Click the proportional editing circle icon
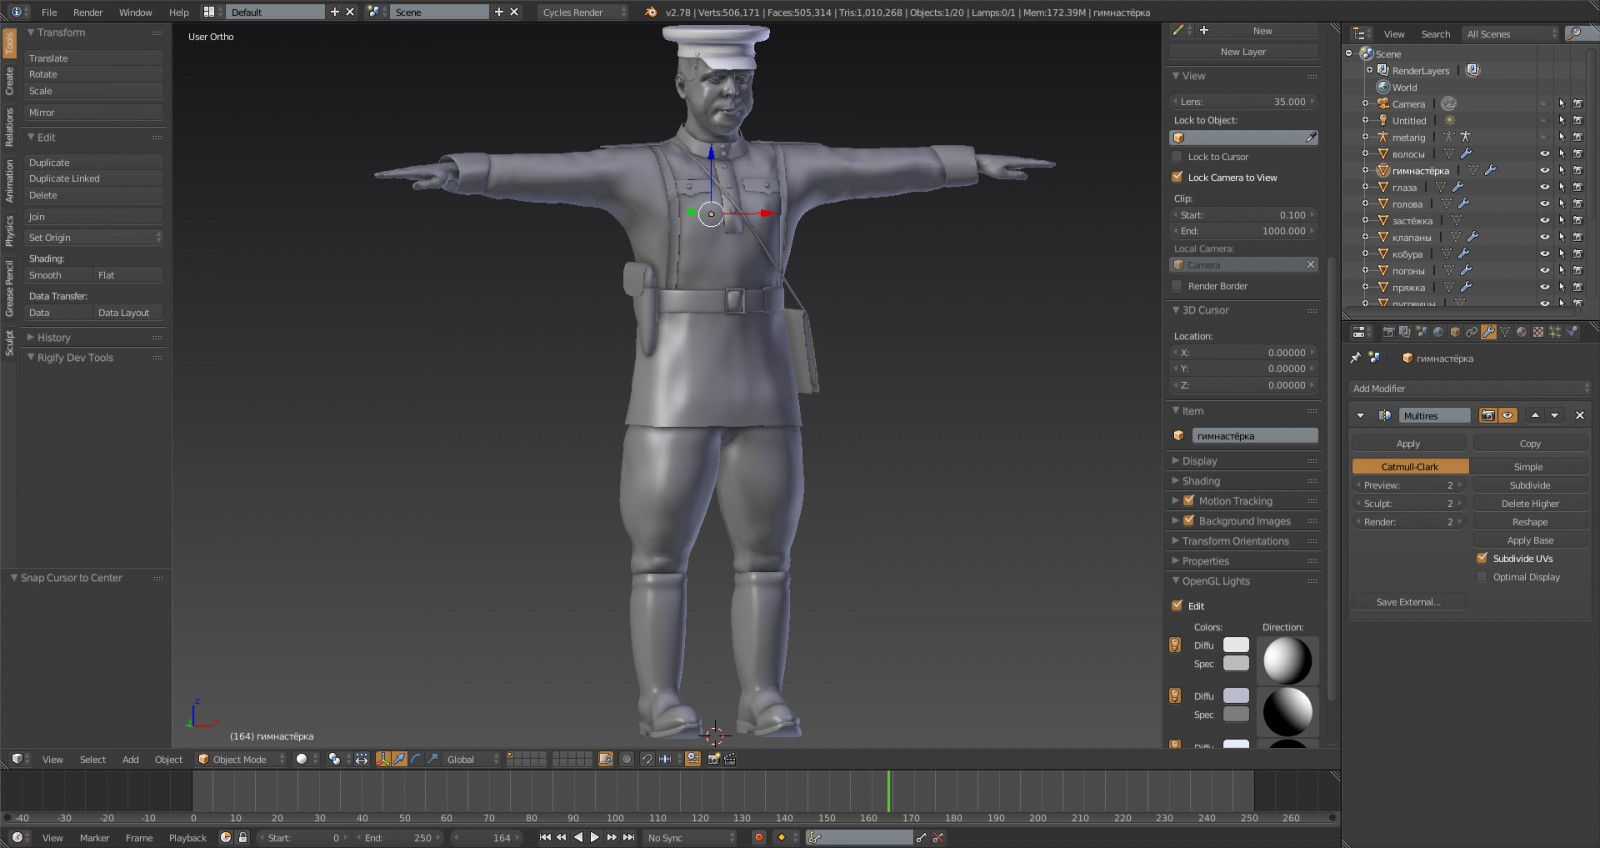 tap(626, 759)
